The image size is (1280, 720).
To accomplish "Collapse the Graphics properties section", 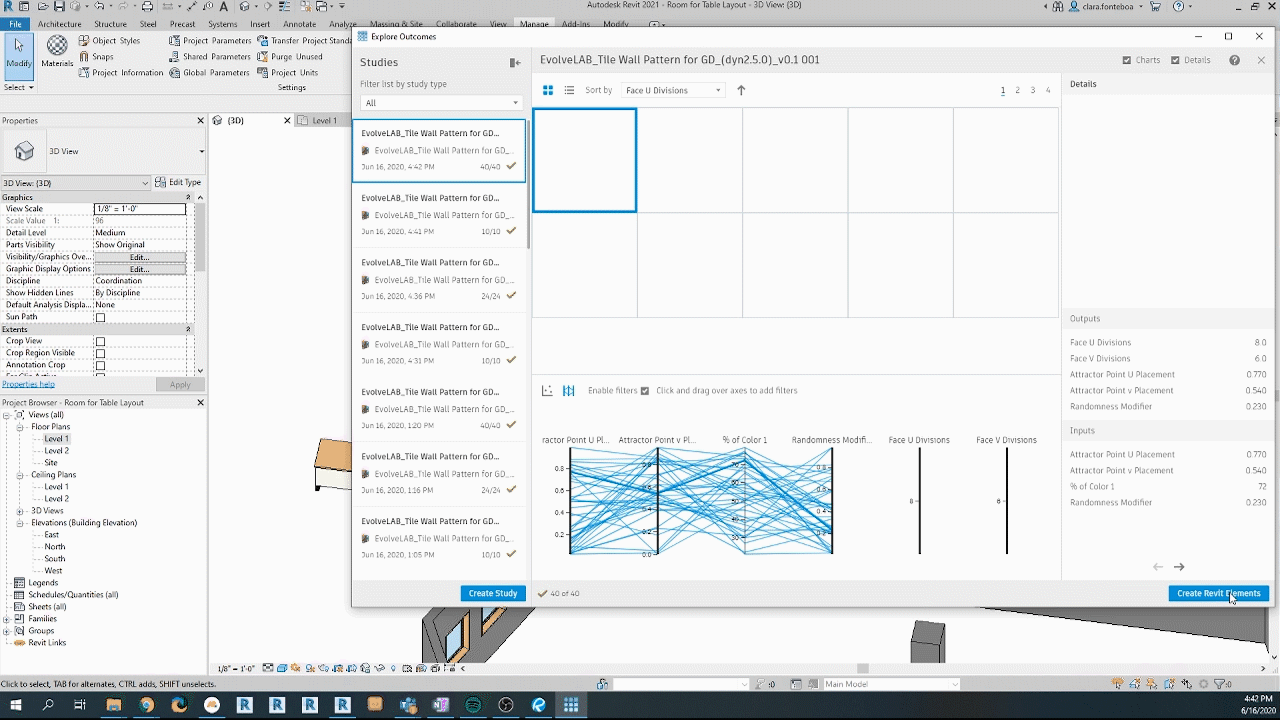I will coord(188,197).
